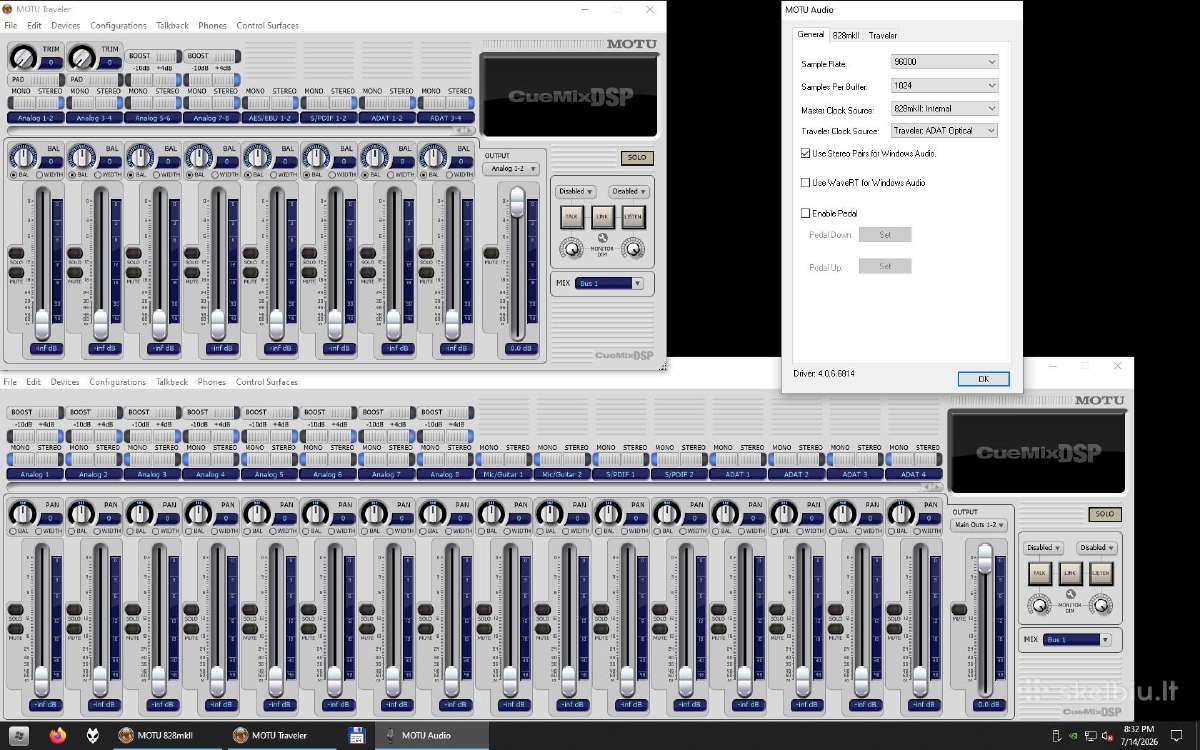The width and height of the screenshot is (1200, 750).
Task: Click the horizontal scrollbar under Traveler channel names
Action: tap(240, 130)
